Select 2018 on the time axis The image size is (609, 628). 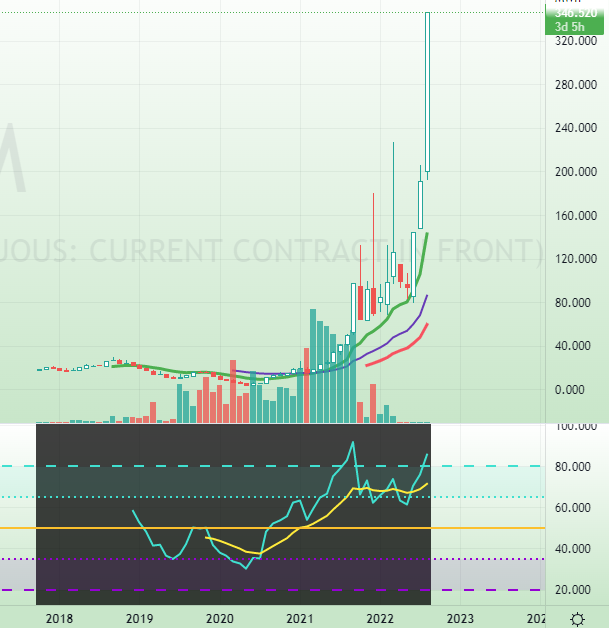coord(59,619)
